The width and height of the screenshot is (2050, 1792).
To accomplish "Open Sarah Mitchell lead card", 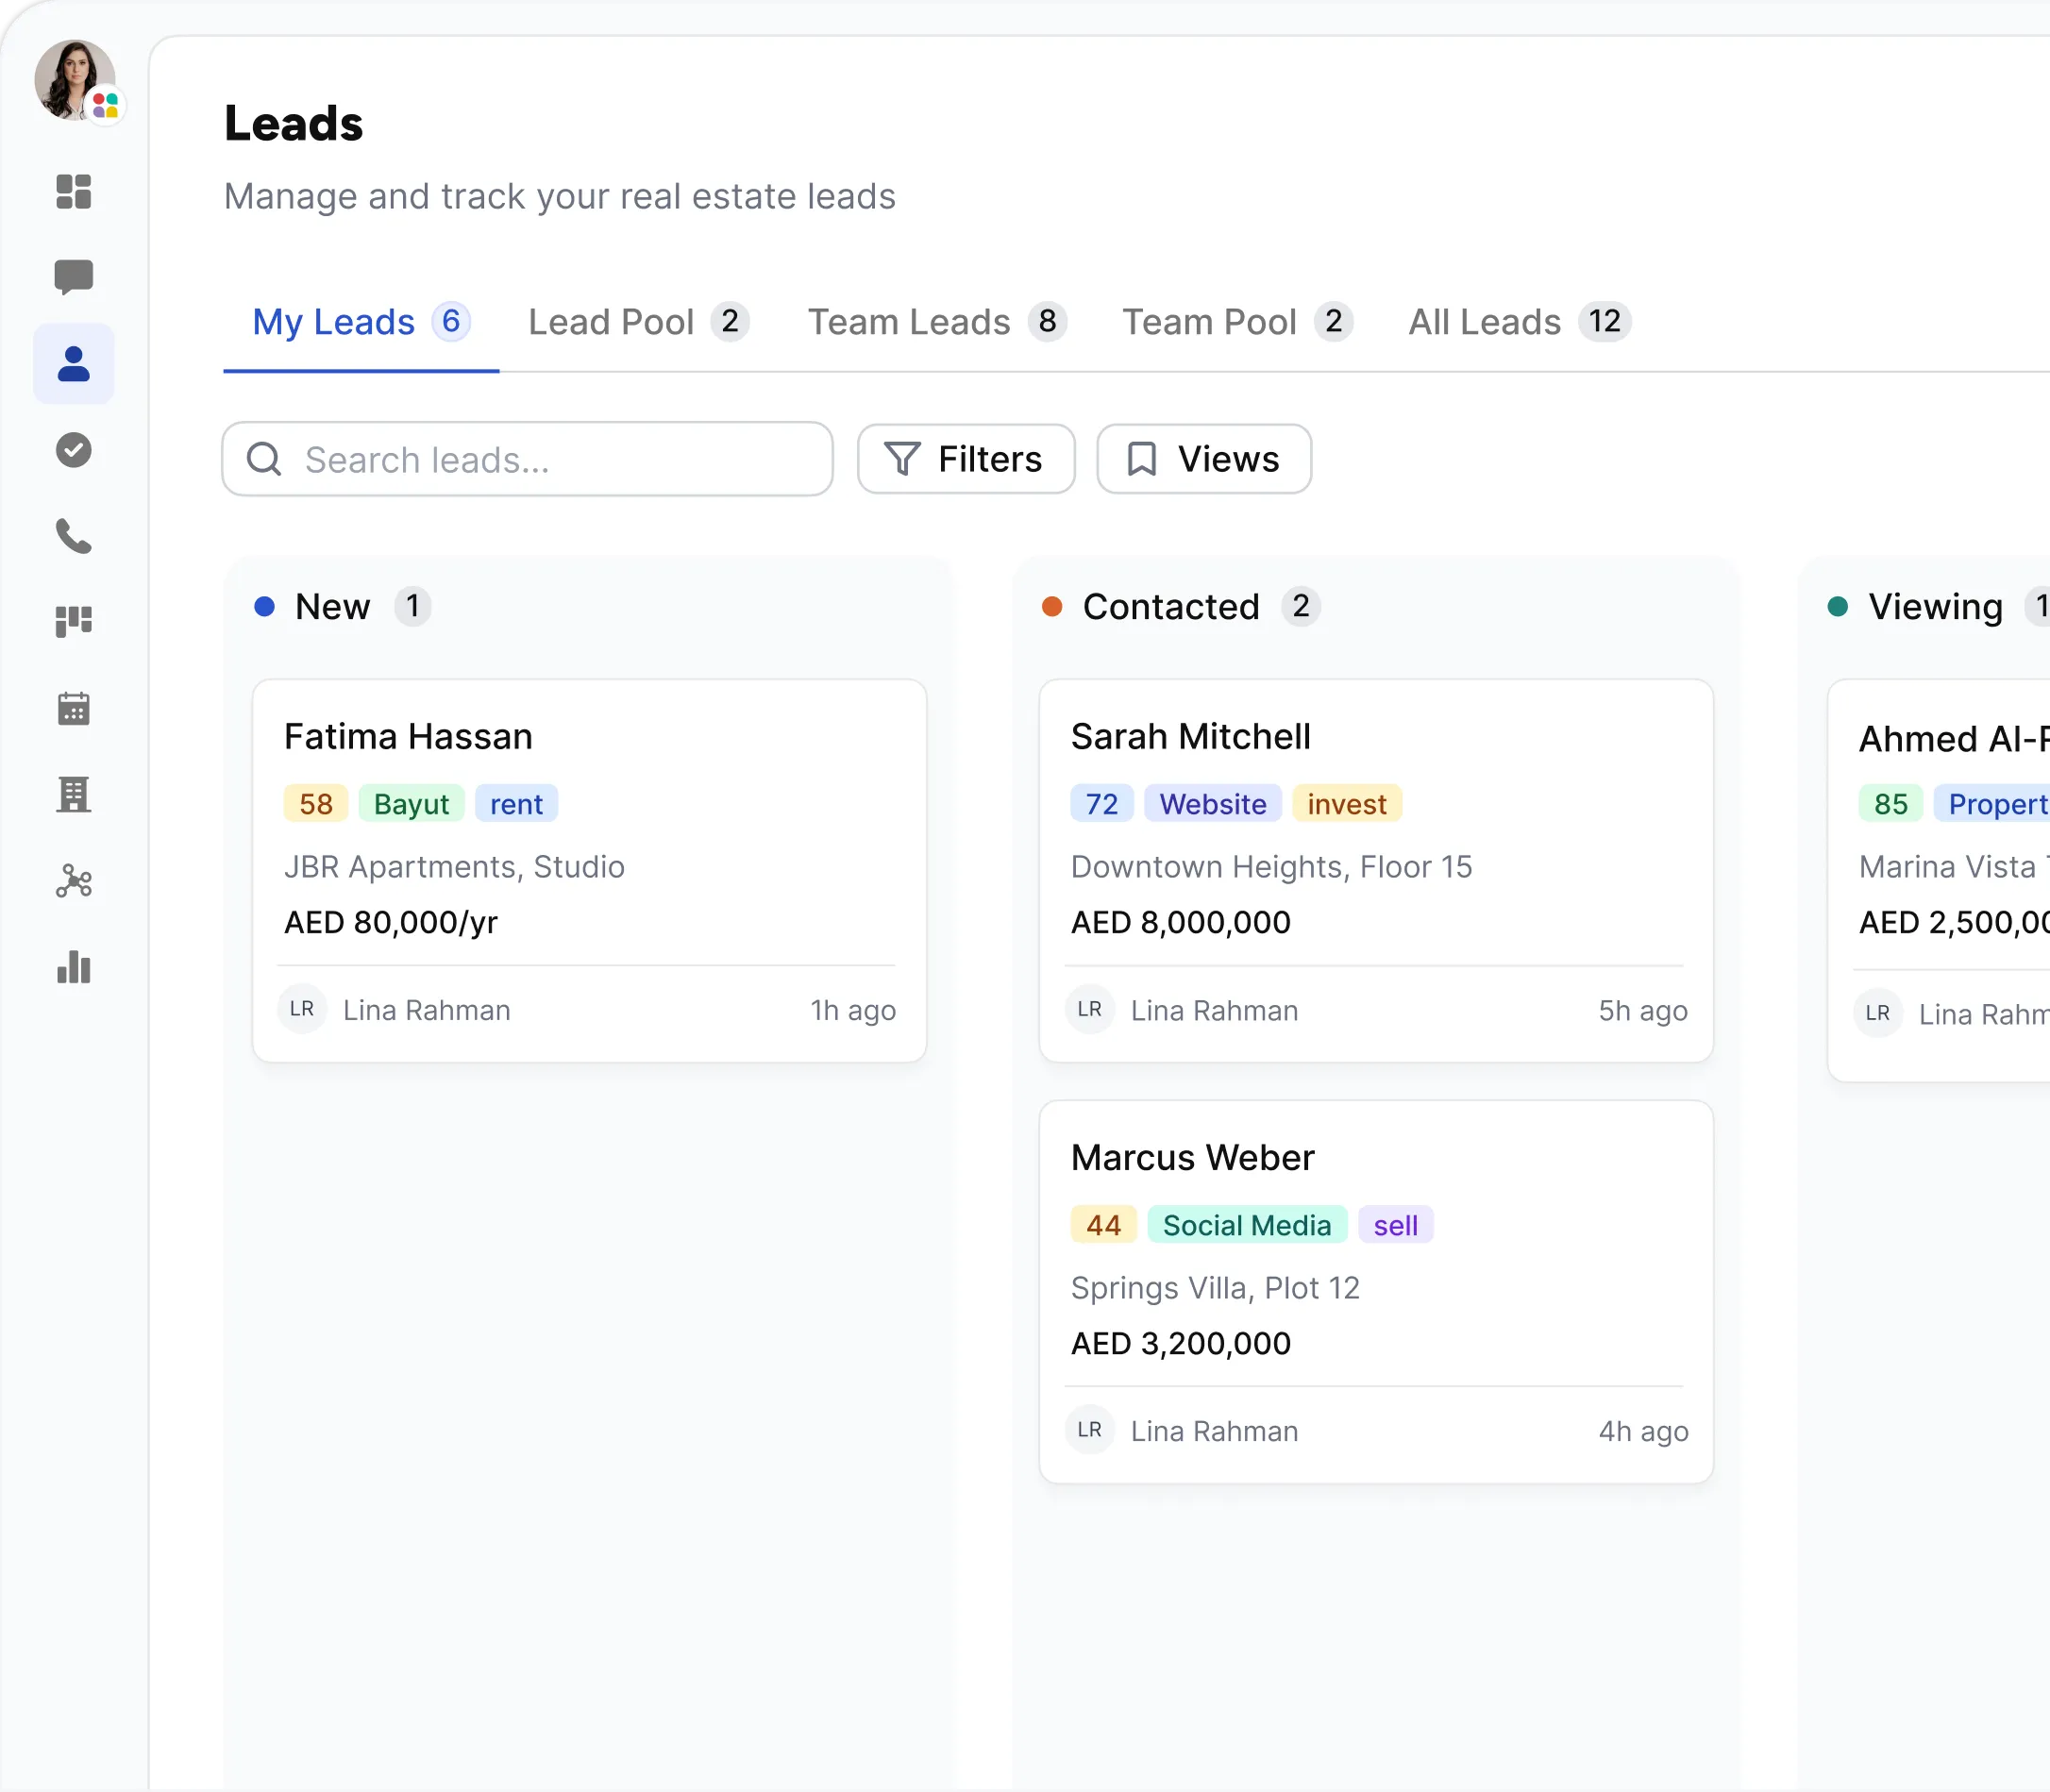I will [1376, 870].
